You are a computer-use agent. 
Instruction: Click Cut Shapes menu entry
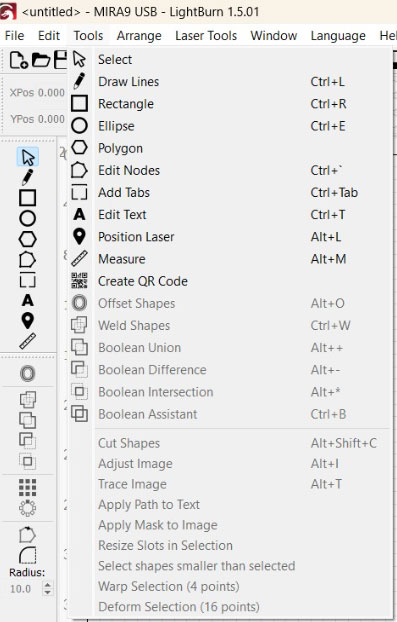click(229, 443)
